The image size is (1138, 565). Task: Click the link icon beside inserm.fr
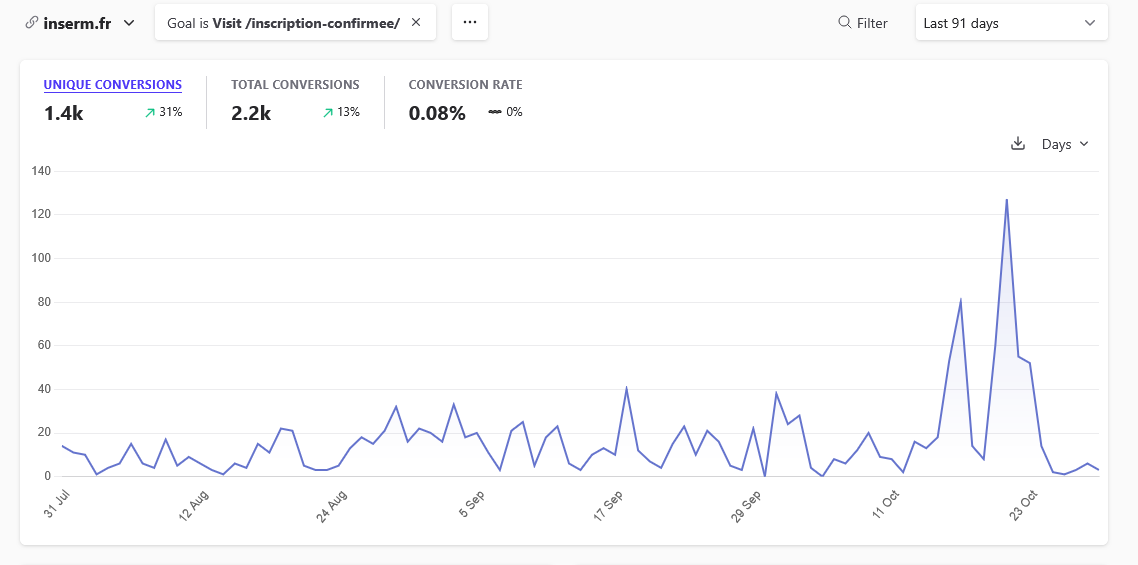click(32, 23)
